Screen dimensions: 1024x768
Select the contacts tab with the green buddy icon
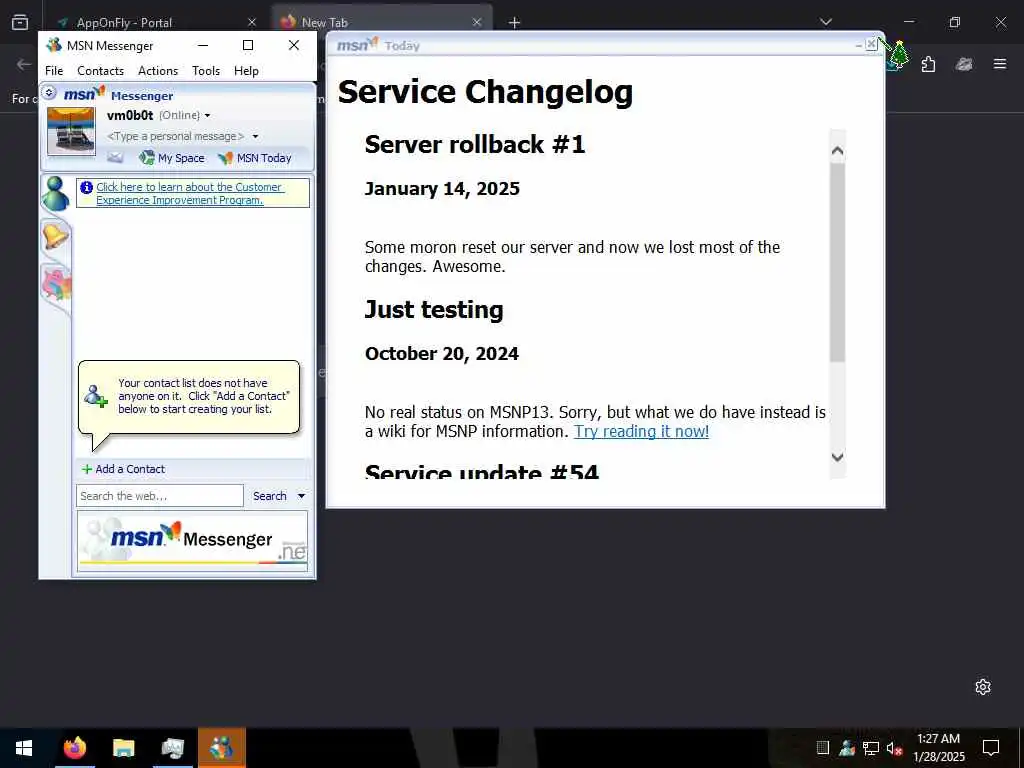click(56, 193)
